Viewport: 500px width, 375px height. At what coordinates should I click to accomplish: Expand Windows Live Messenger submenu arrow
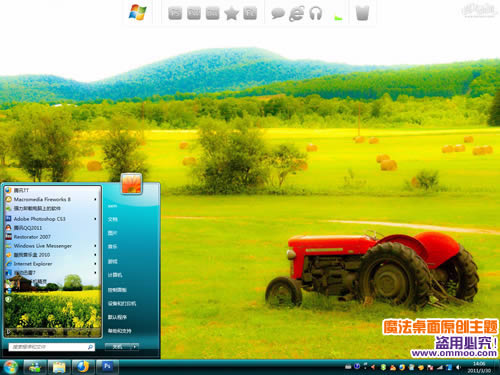tap(95, 246)
